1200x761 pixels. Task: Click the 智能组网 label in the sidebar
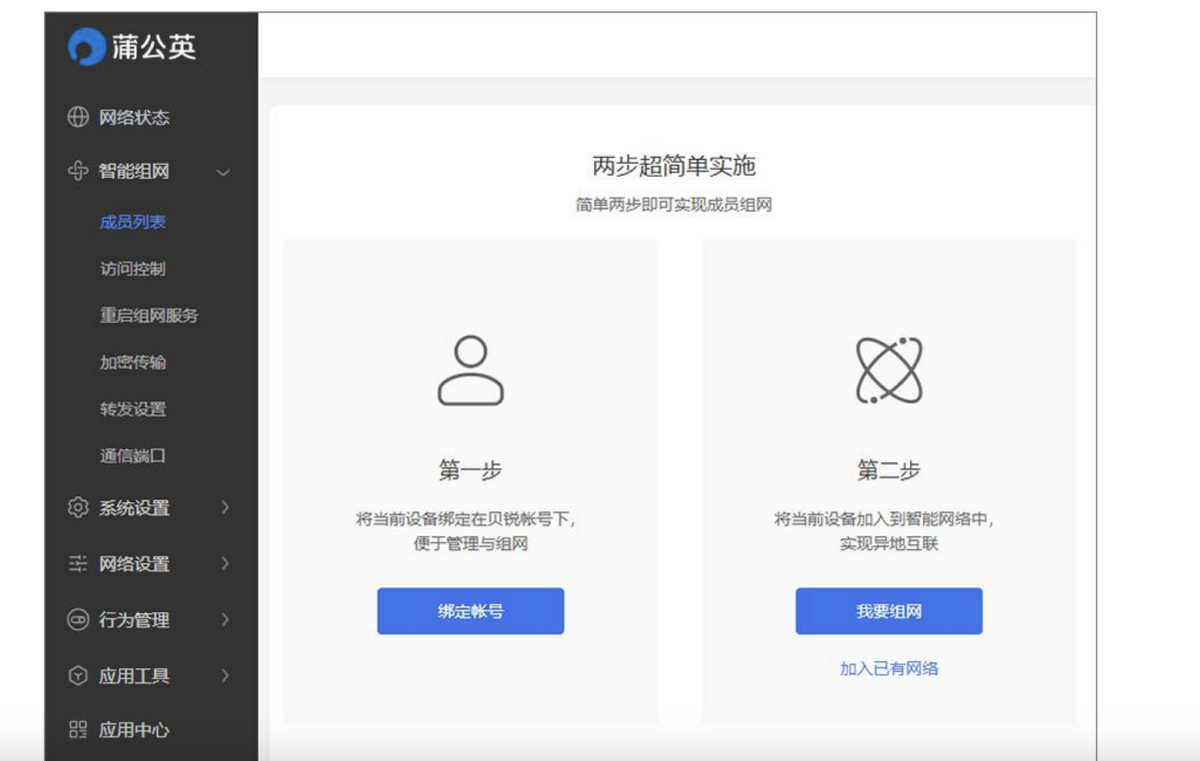click(x=134, y=171)
